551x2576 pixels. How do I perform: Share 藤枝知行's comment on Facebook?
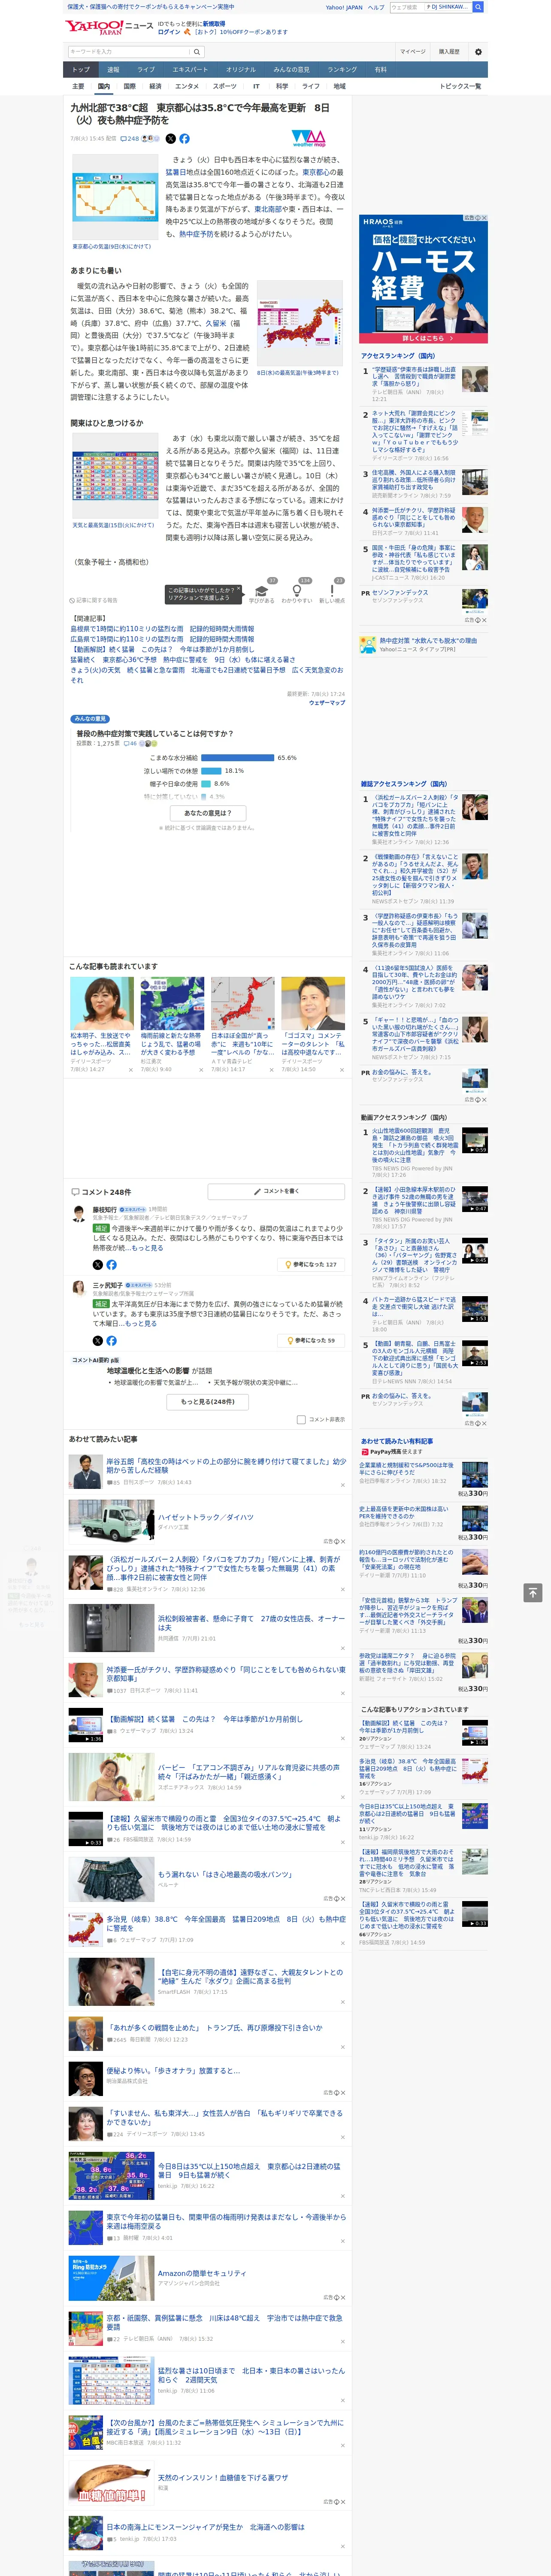point(111,1265)
